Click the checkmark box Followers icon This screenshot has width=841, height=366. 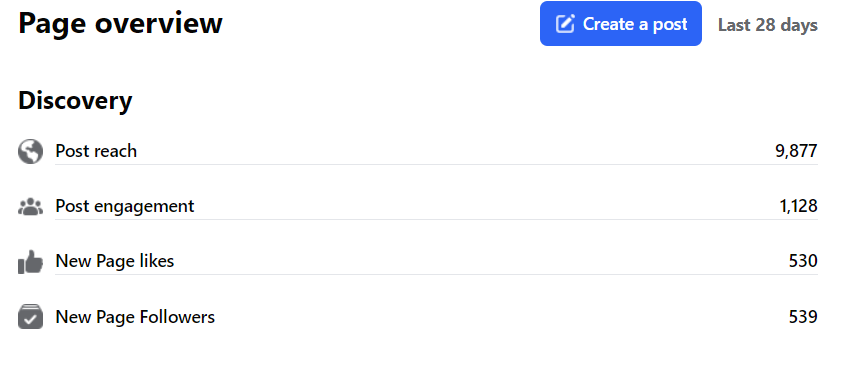[30, 317]
